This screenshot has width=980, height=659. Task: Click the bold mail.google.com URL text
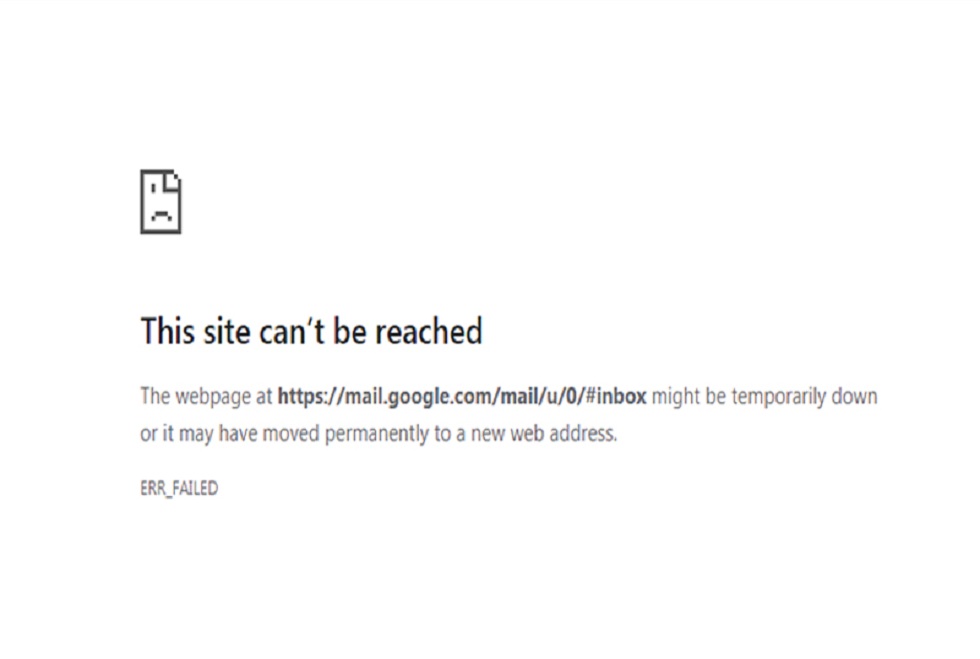pos(462,396)
